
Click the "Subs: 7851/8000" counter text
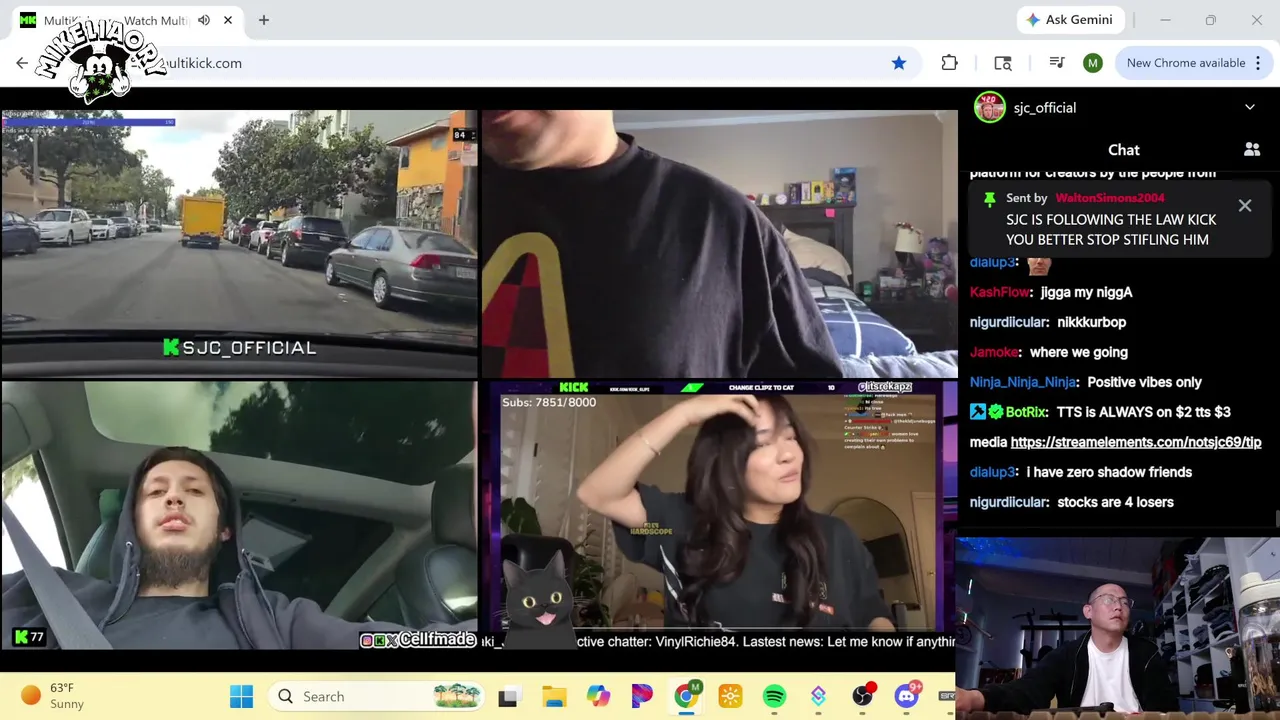(x=549, y=402)
